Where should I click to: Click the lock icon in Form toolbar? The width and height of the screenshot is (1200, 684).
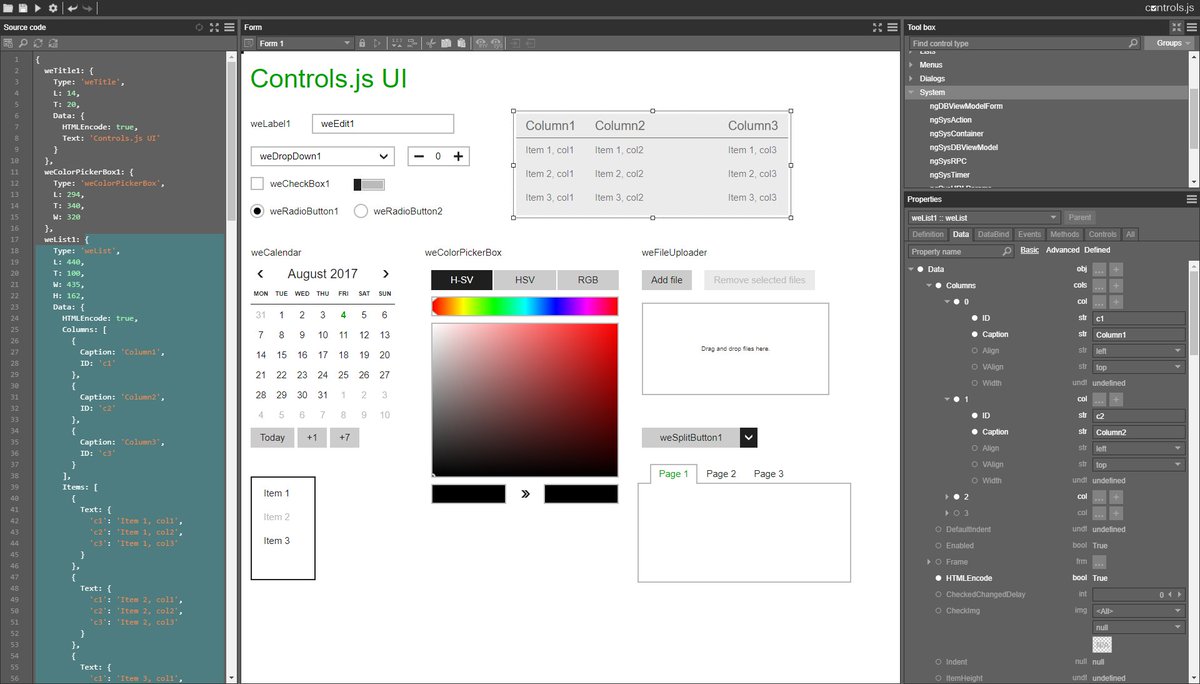point(362,43)
